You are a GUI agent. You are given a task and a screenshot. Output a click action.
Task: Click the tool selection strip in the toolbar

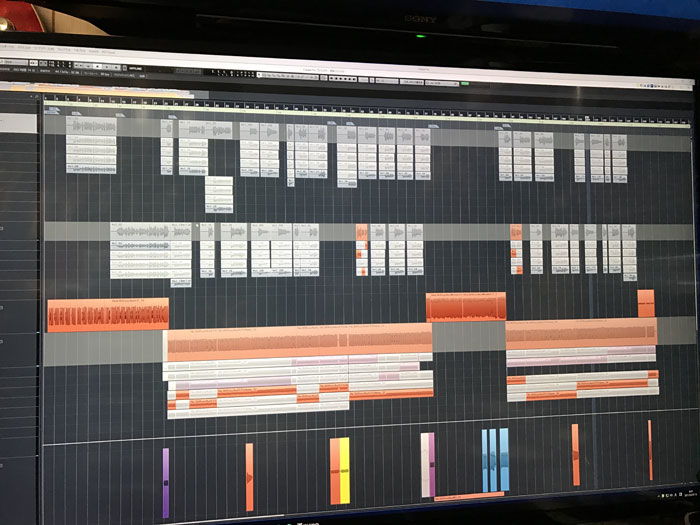[288, 77]
